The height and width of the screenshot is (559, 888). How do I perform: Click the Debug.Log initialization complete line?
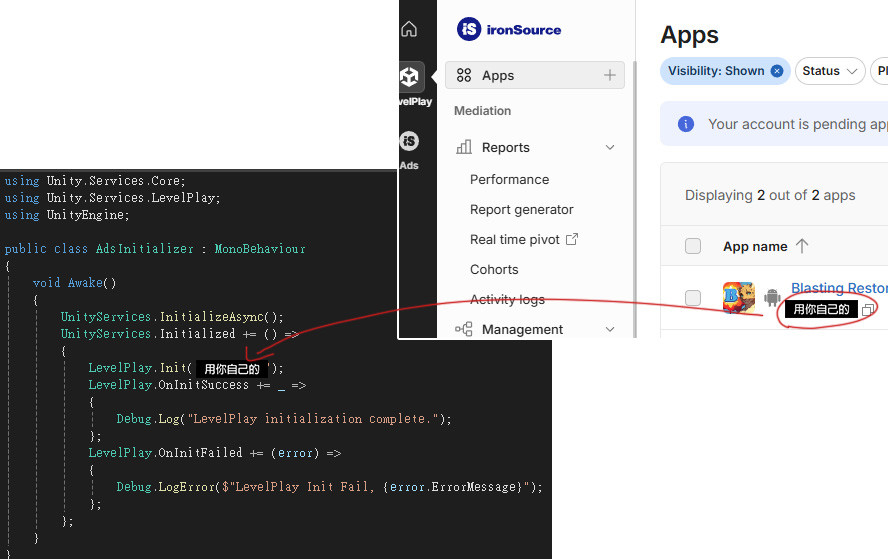click(x=284, y=419)
